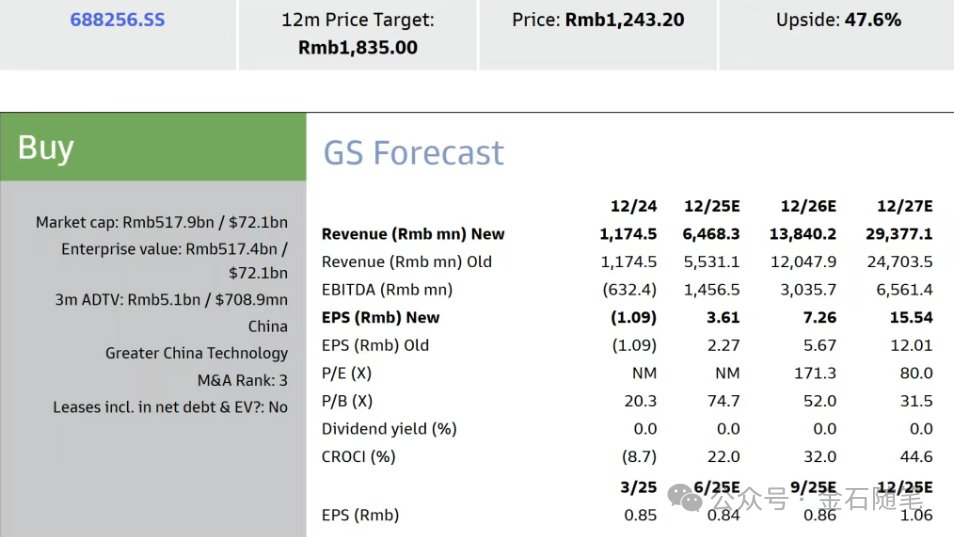954x537 pixels.
Task: Select the 12m Price Target box
Action: click(358, 34)
